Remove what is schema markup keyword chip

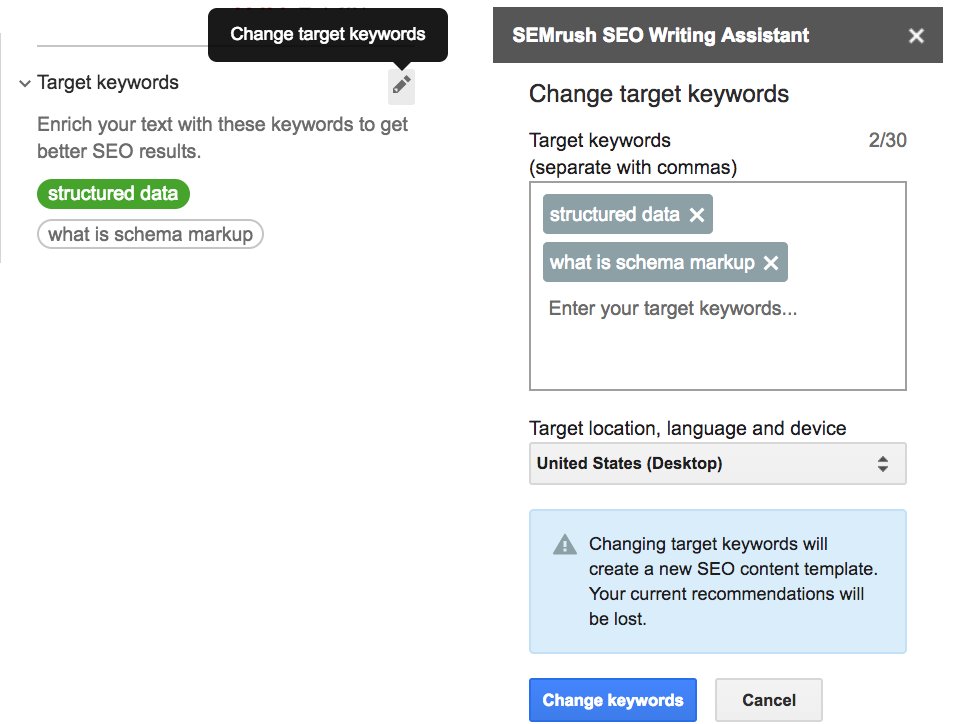pyautogui.click(x=771, y=263)
